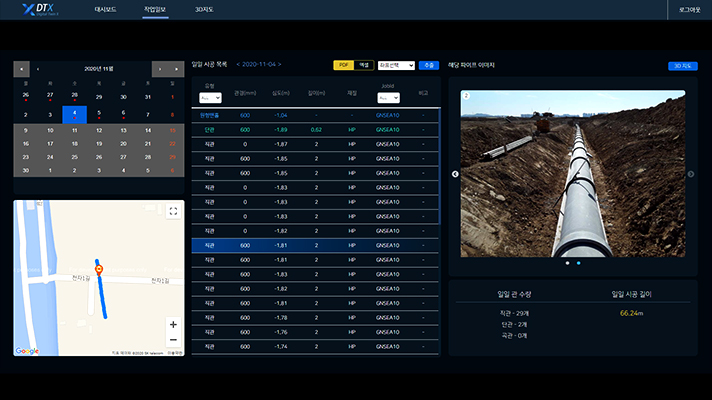Open the 좌표선택 dropdown
This screenshot has height=400, width=712.
pos(396,65)
